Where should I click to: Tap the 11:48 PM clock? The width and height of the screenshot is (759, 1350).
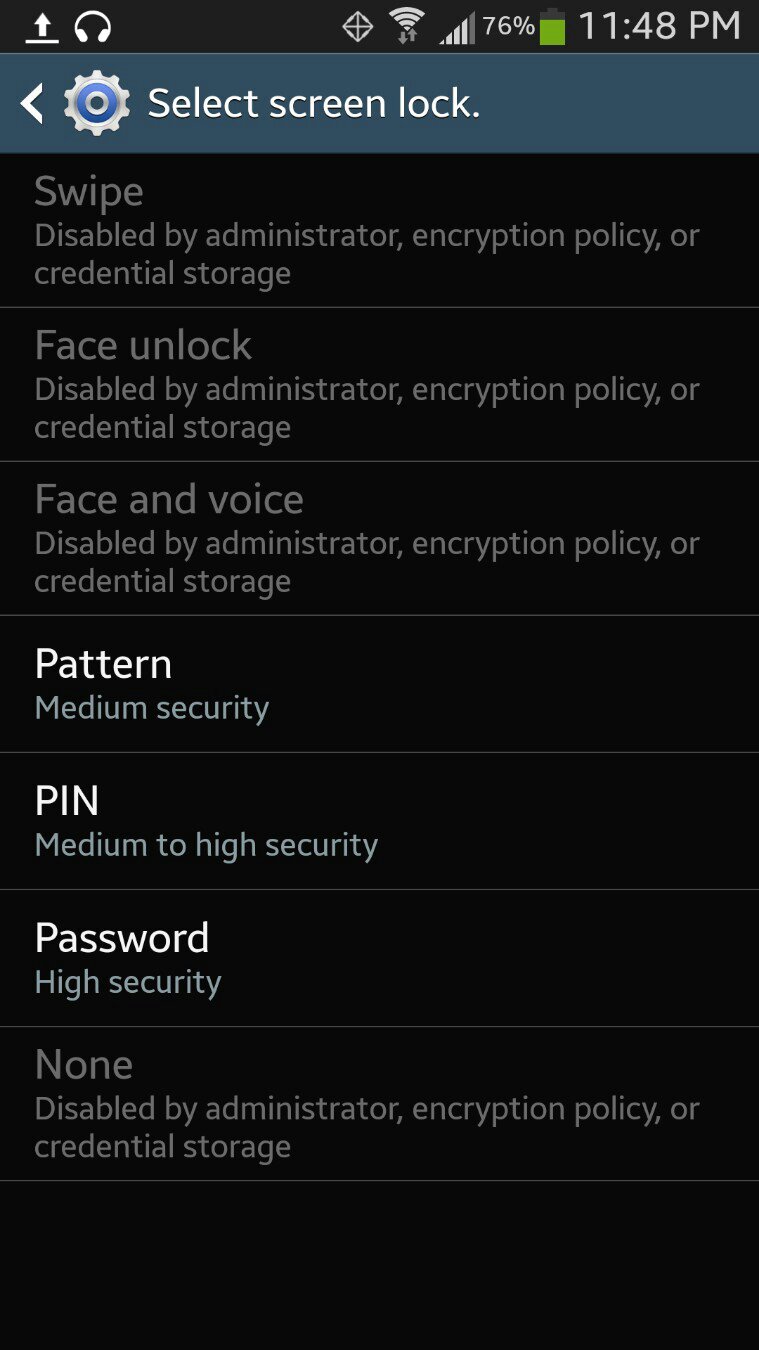[660, 27]
